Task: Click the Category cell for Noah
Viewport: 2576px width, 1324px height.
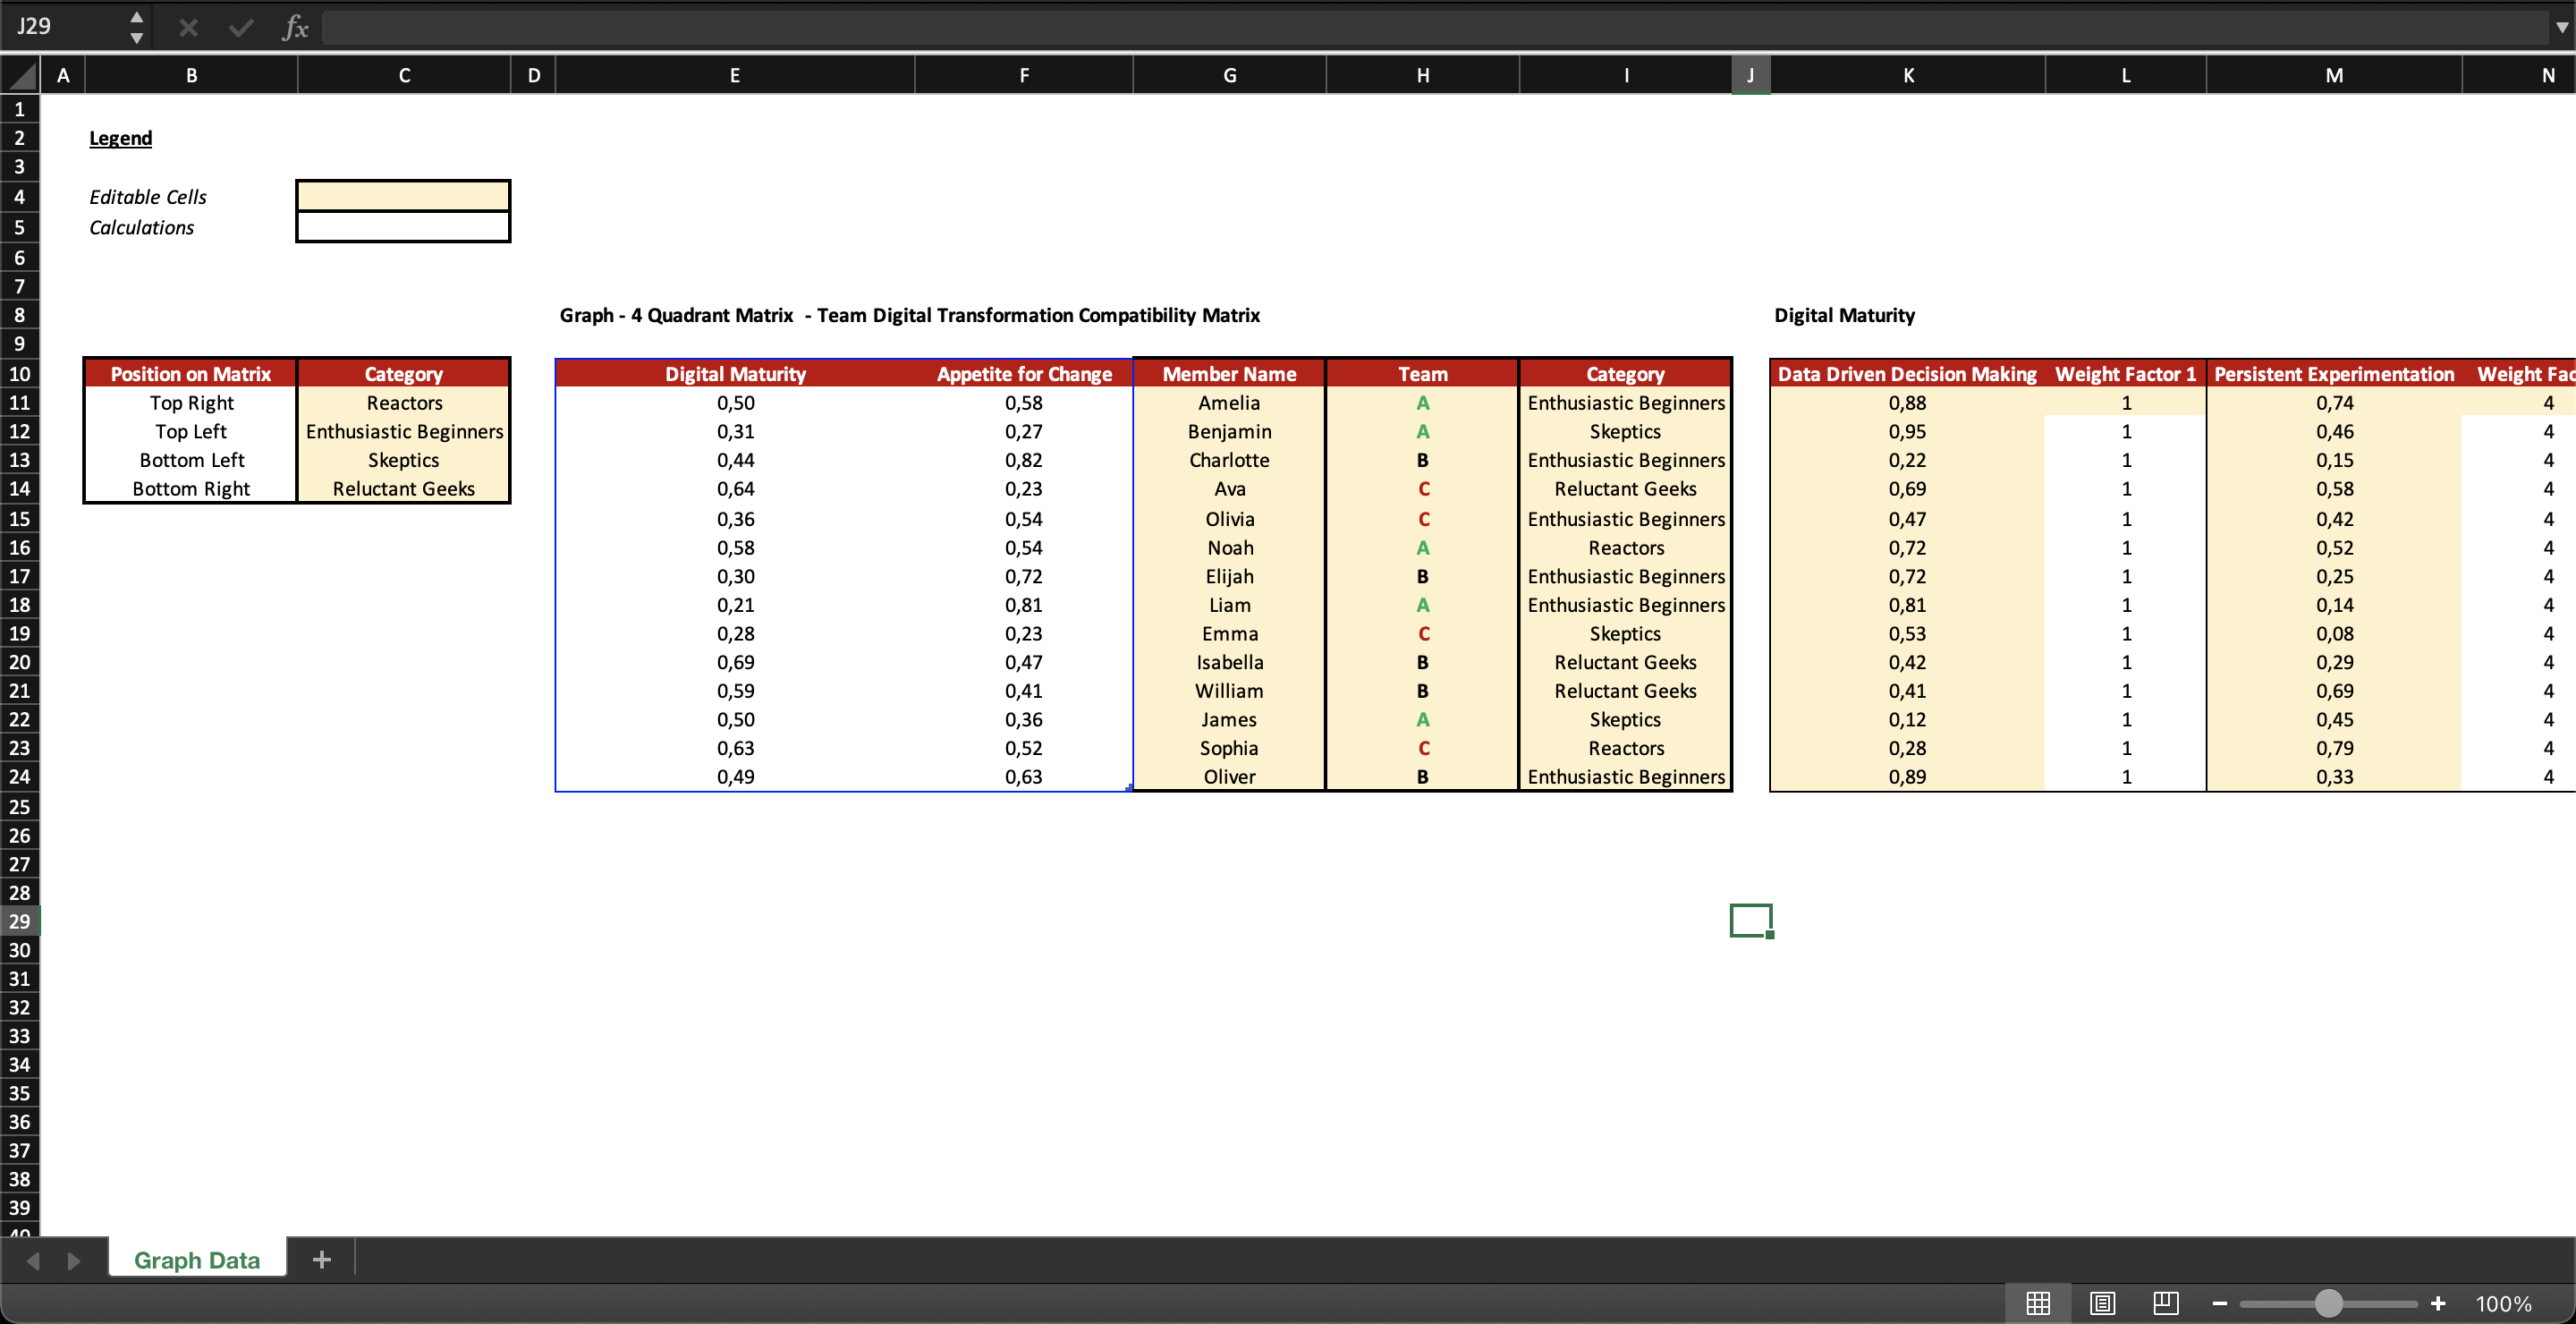Action: coord(1626,548)
